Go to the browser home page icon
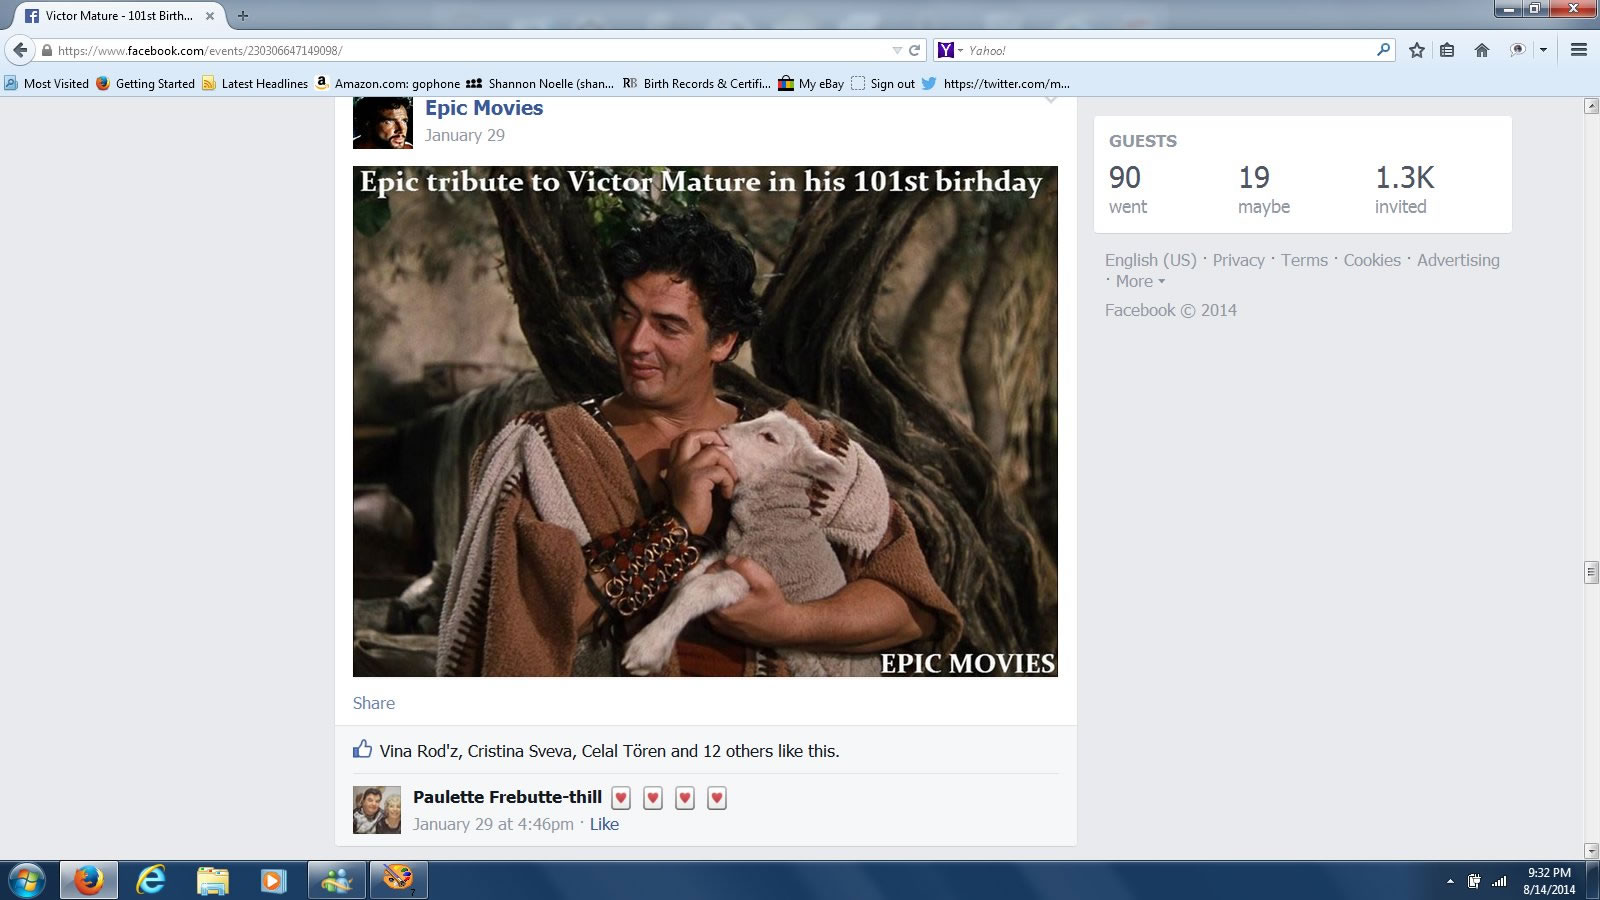Viewport: 1600px width, 900px height. pyautogui.click(x=1482, y=50)
